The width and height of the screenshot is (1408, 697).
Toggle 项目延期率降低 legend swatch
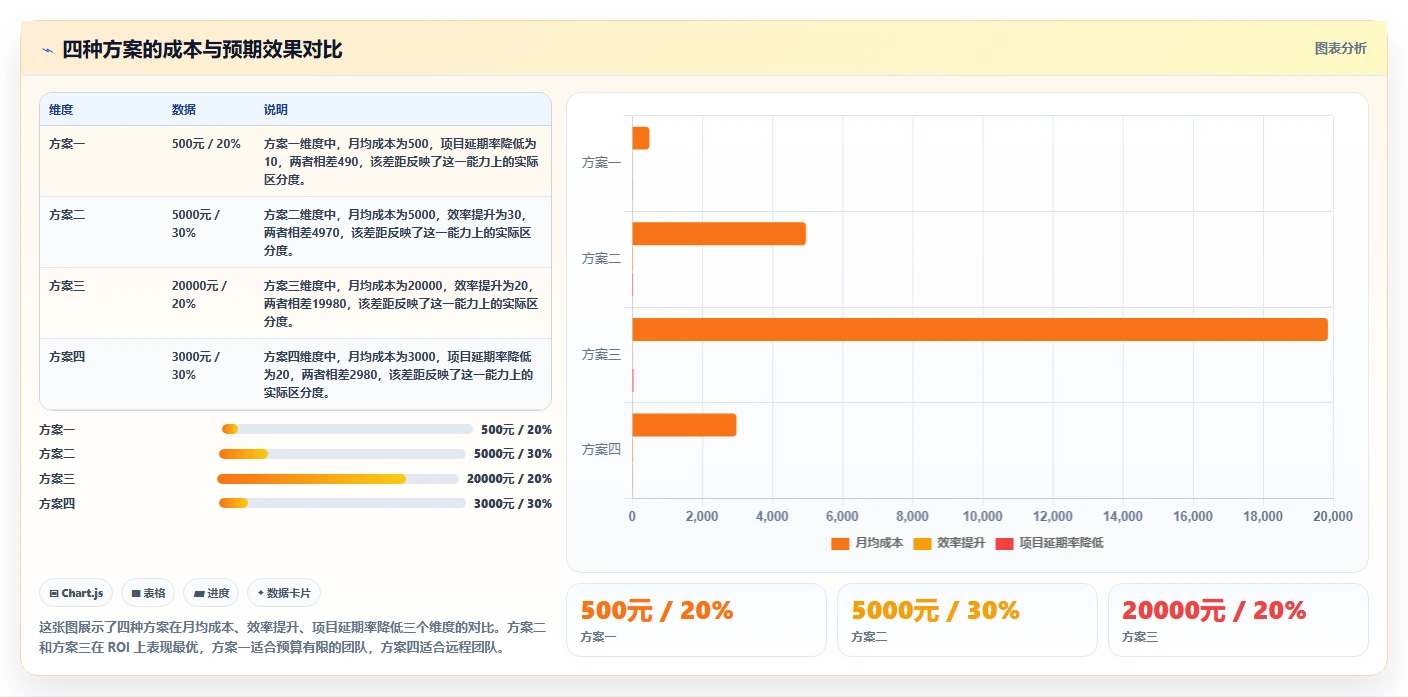tap(1005, 543)
